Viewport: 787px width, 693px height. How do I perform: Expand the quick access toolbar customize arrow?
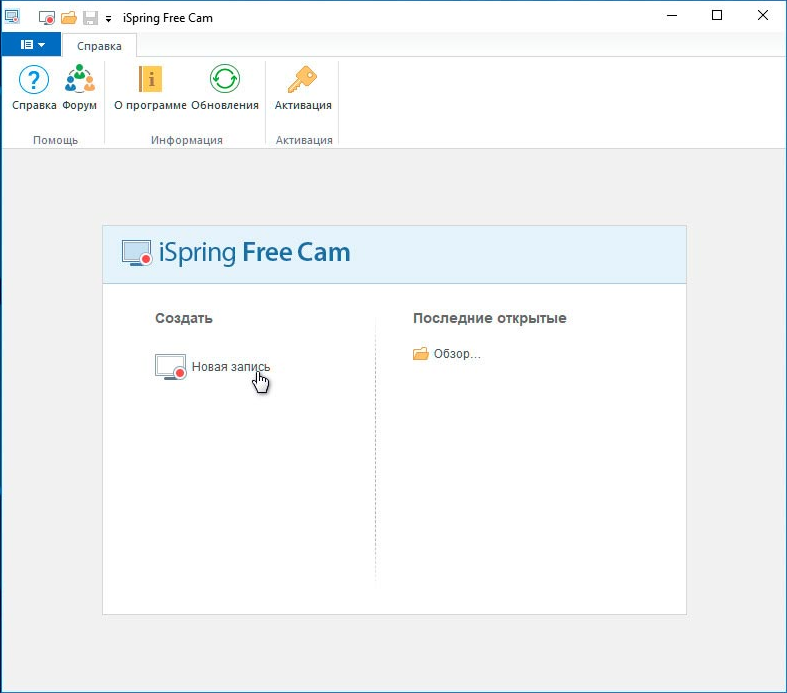108,19
